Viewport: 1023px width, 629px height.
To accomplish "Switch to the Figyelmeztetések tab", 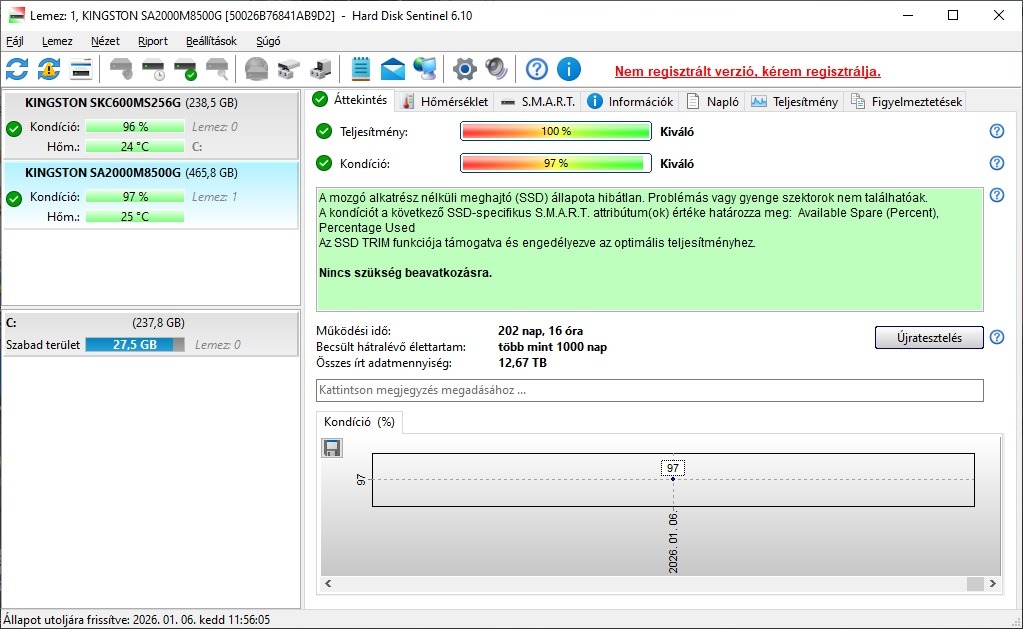I will click(x=907, y=102).
